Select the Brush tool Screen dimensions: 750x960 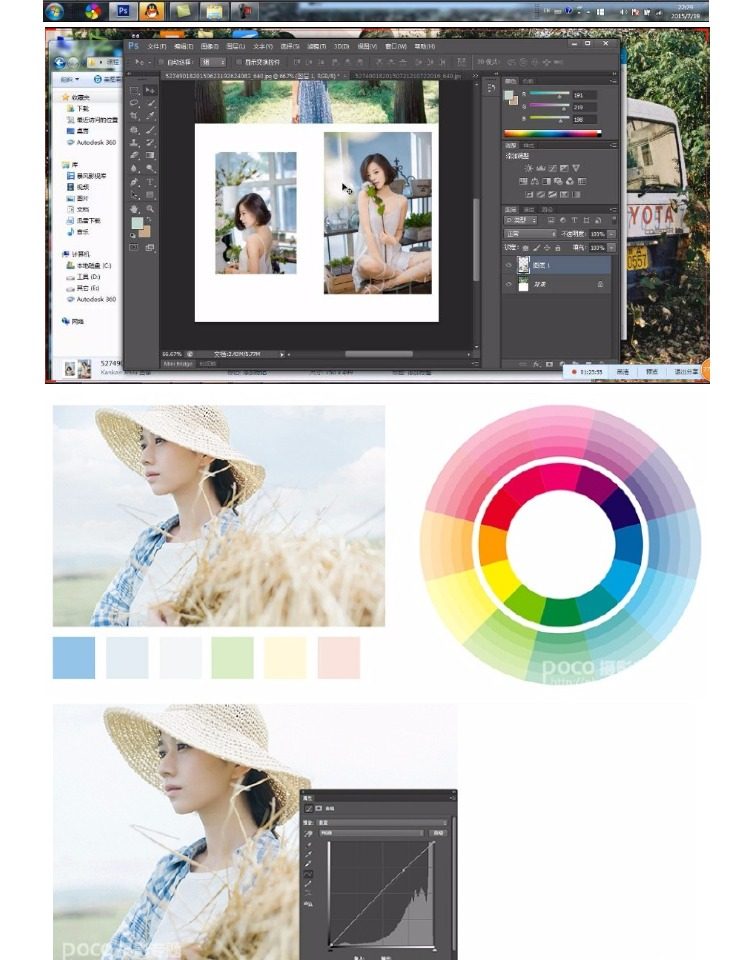150,130
